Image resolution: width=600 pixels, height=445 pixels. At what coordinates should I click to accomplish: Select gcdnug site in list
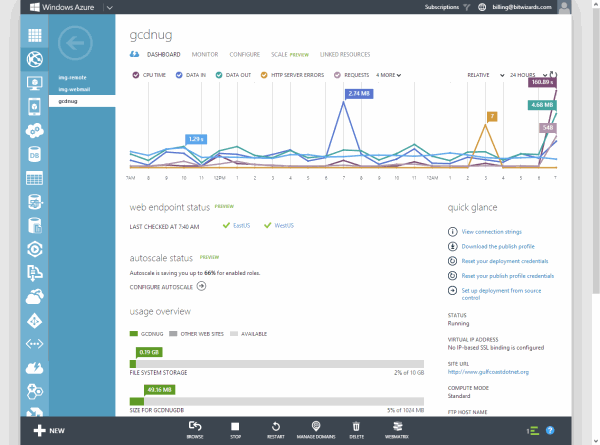point(82,101)
